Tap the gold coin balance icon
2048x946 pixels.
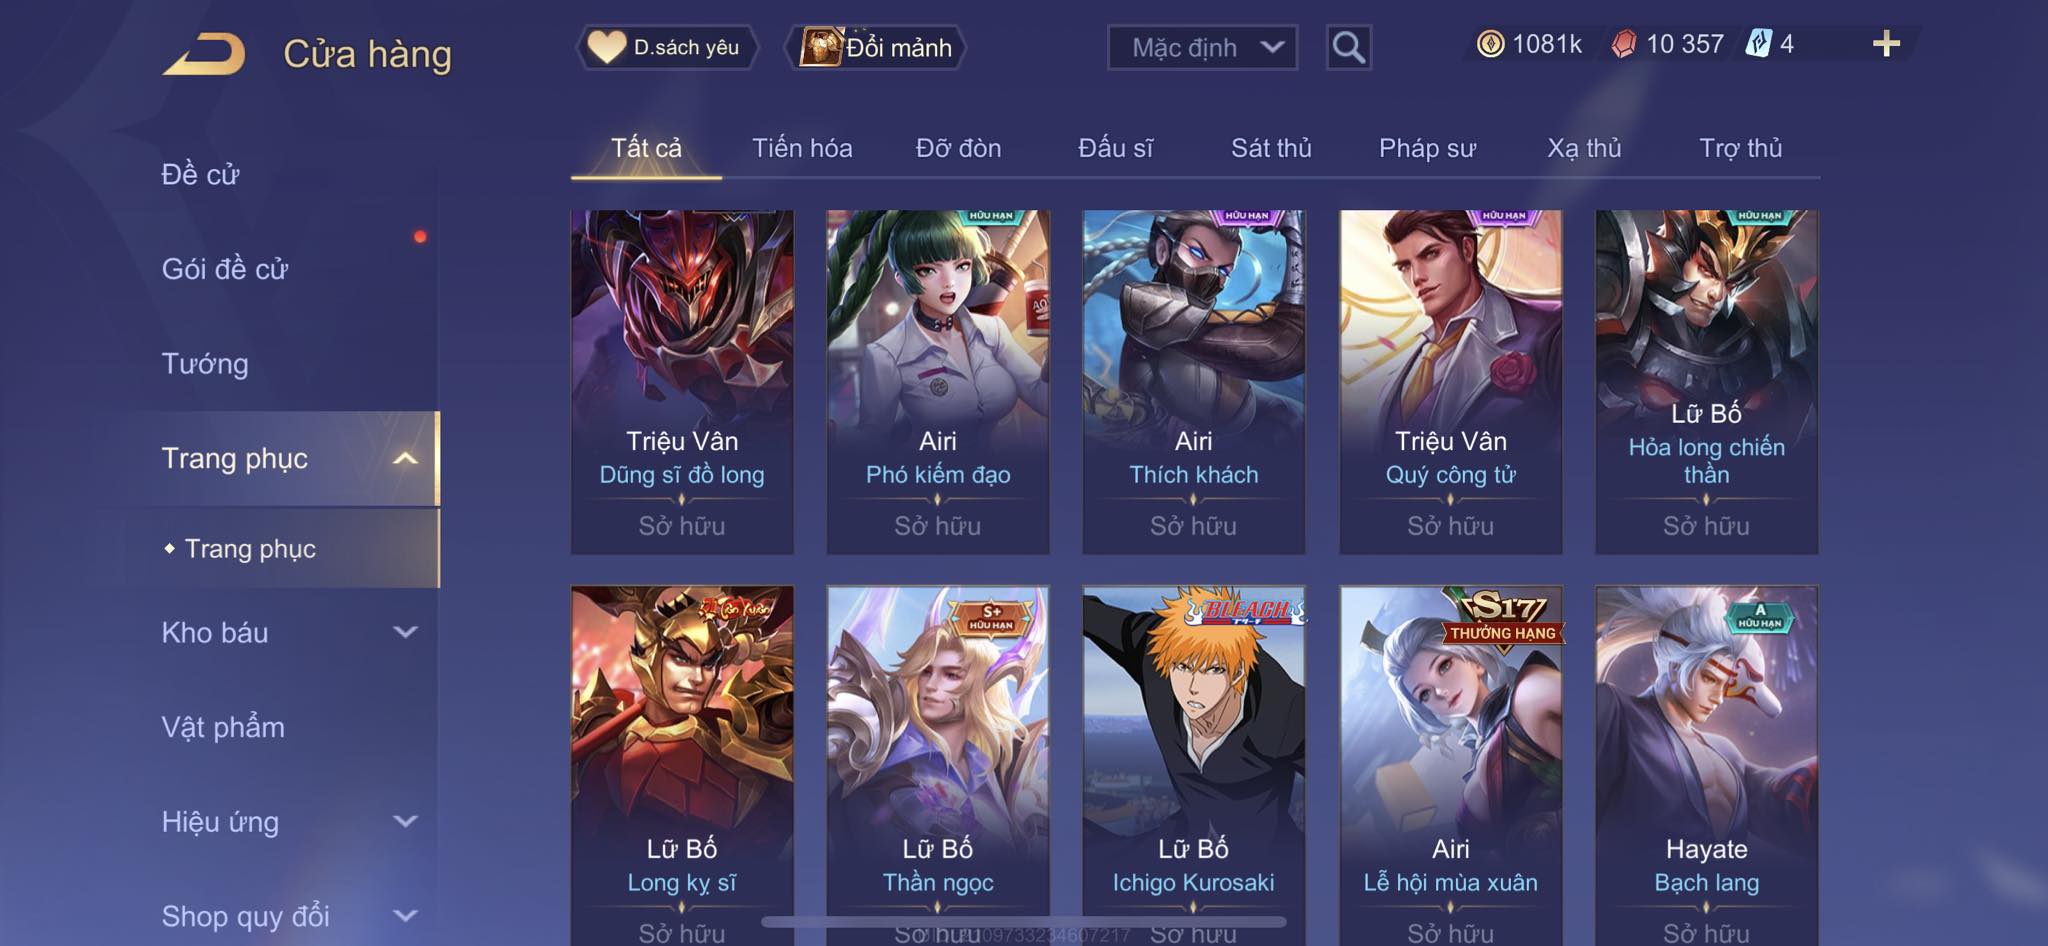pos(1490,44)
